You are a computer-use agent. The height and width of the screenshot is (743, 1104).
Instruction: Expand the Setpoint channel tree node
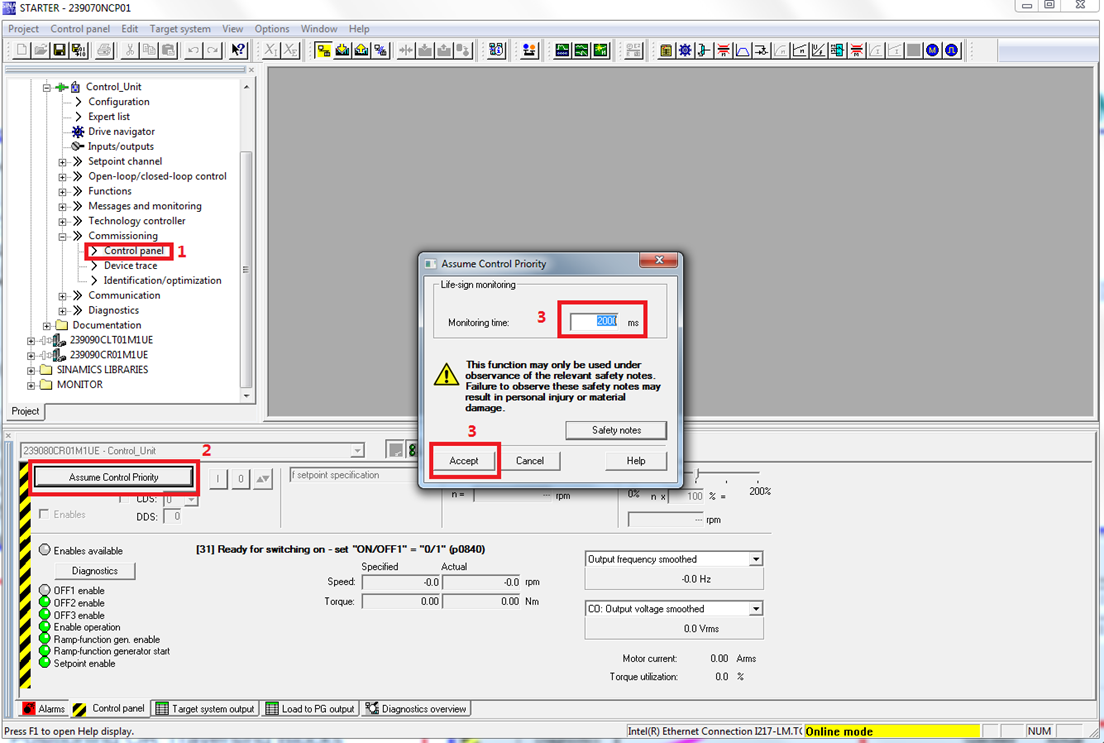62,161
